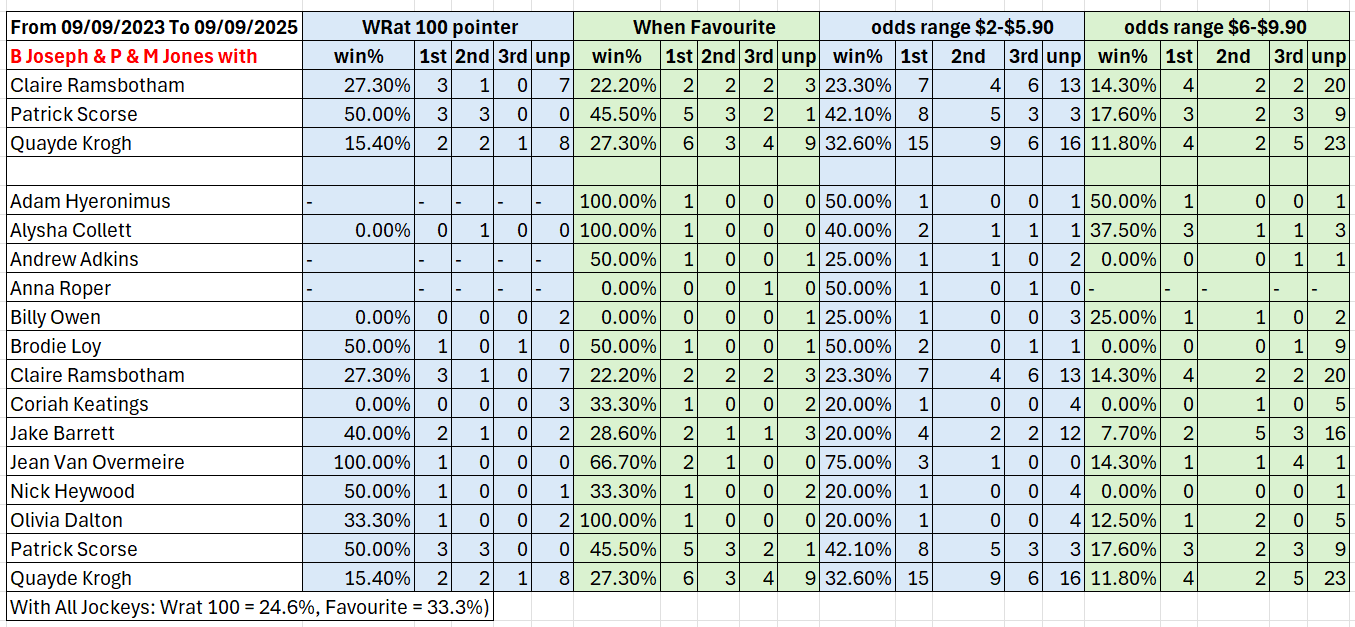Click the Brodie Loy name cell
The width and height of the screenshot is (1355, 627).
click(153, 346)
